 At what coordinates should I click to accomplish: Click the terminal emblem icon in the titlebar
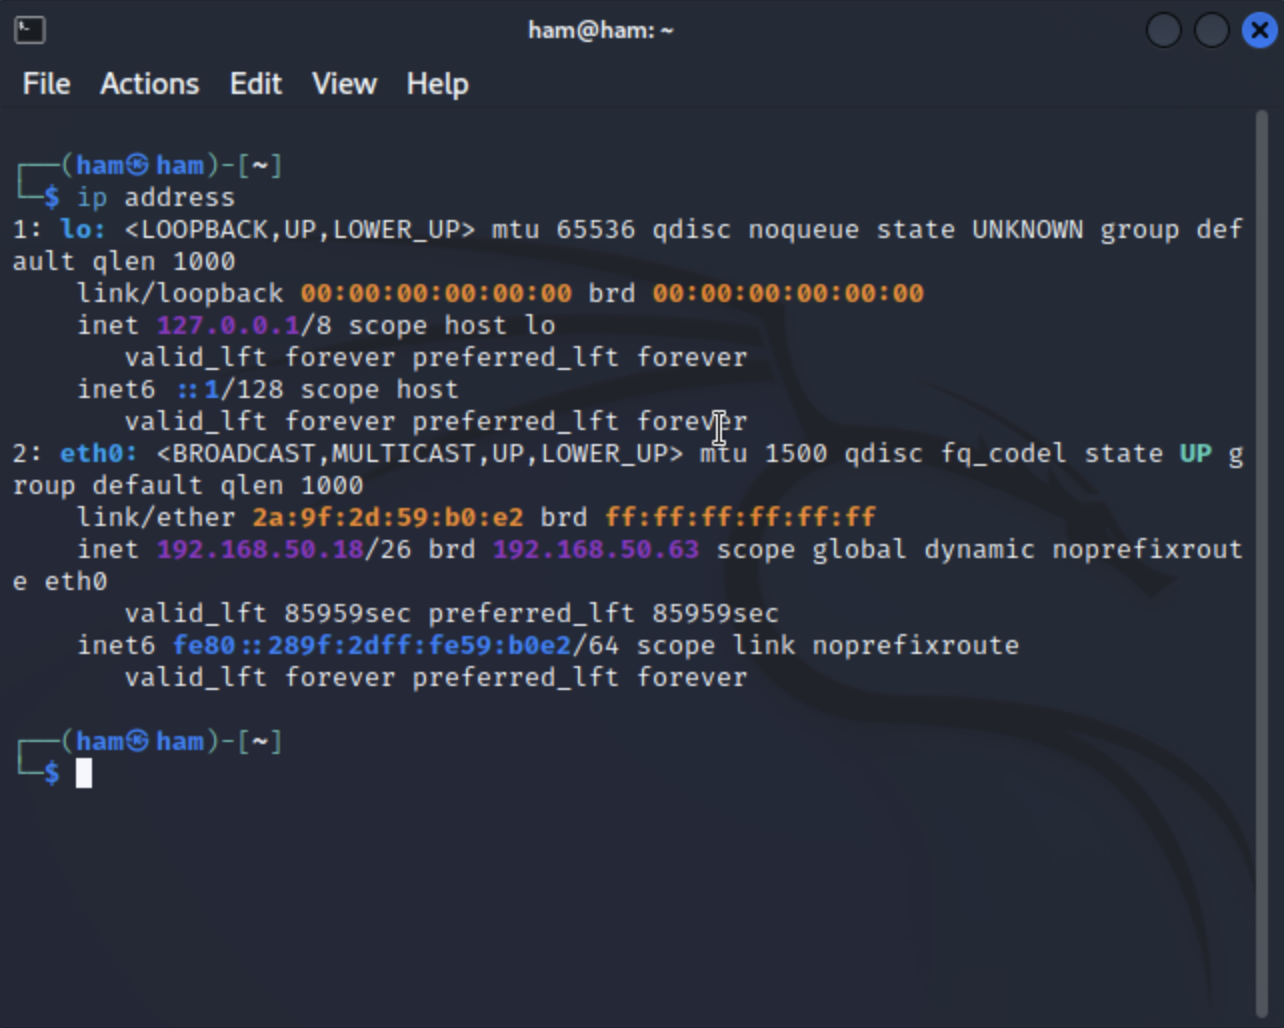coord(29,29)
